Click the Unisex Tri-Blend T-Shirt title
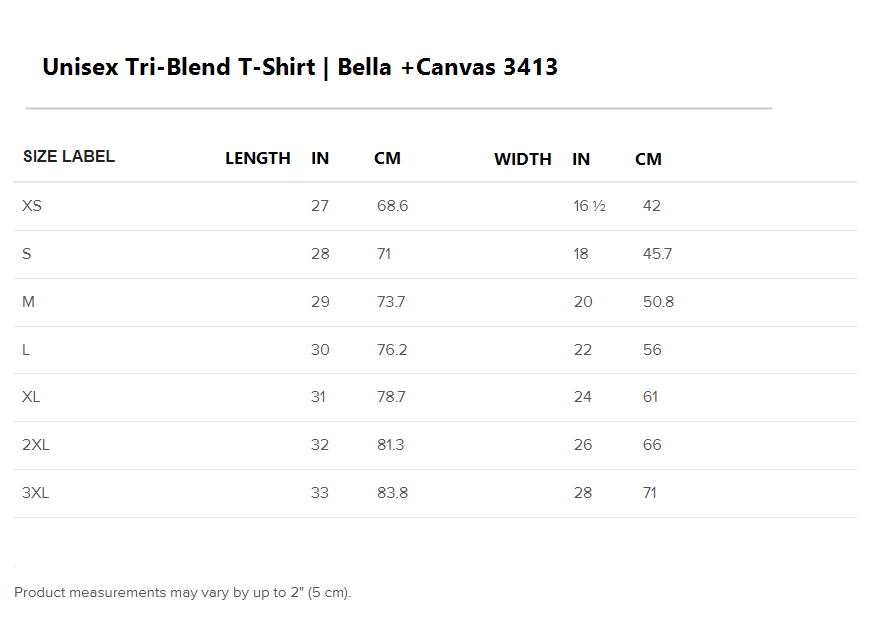 (x=300, y=68)
